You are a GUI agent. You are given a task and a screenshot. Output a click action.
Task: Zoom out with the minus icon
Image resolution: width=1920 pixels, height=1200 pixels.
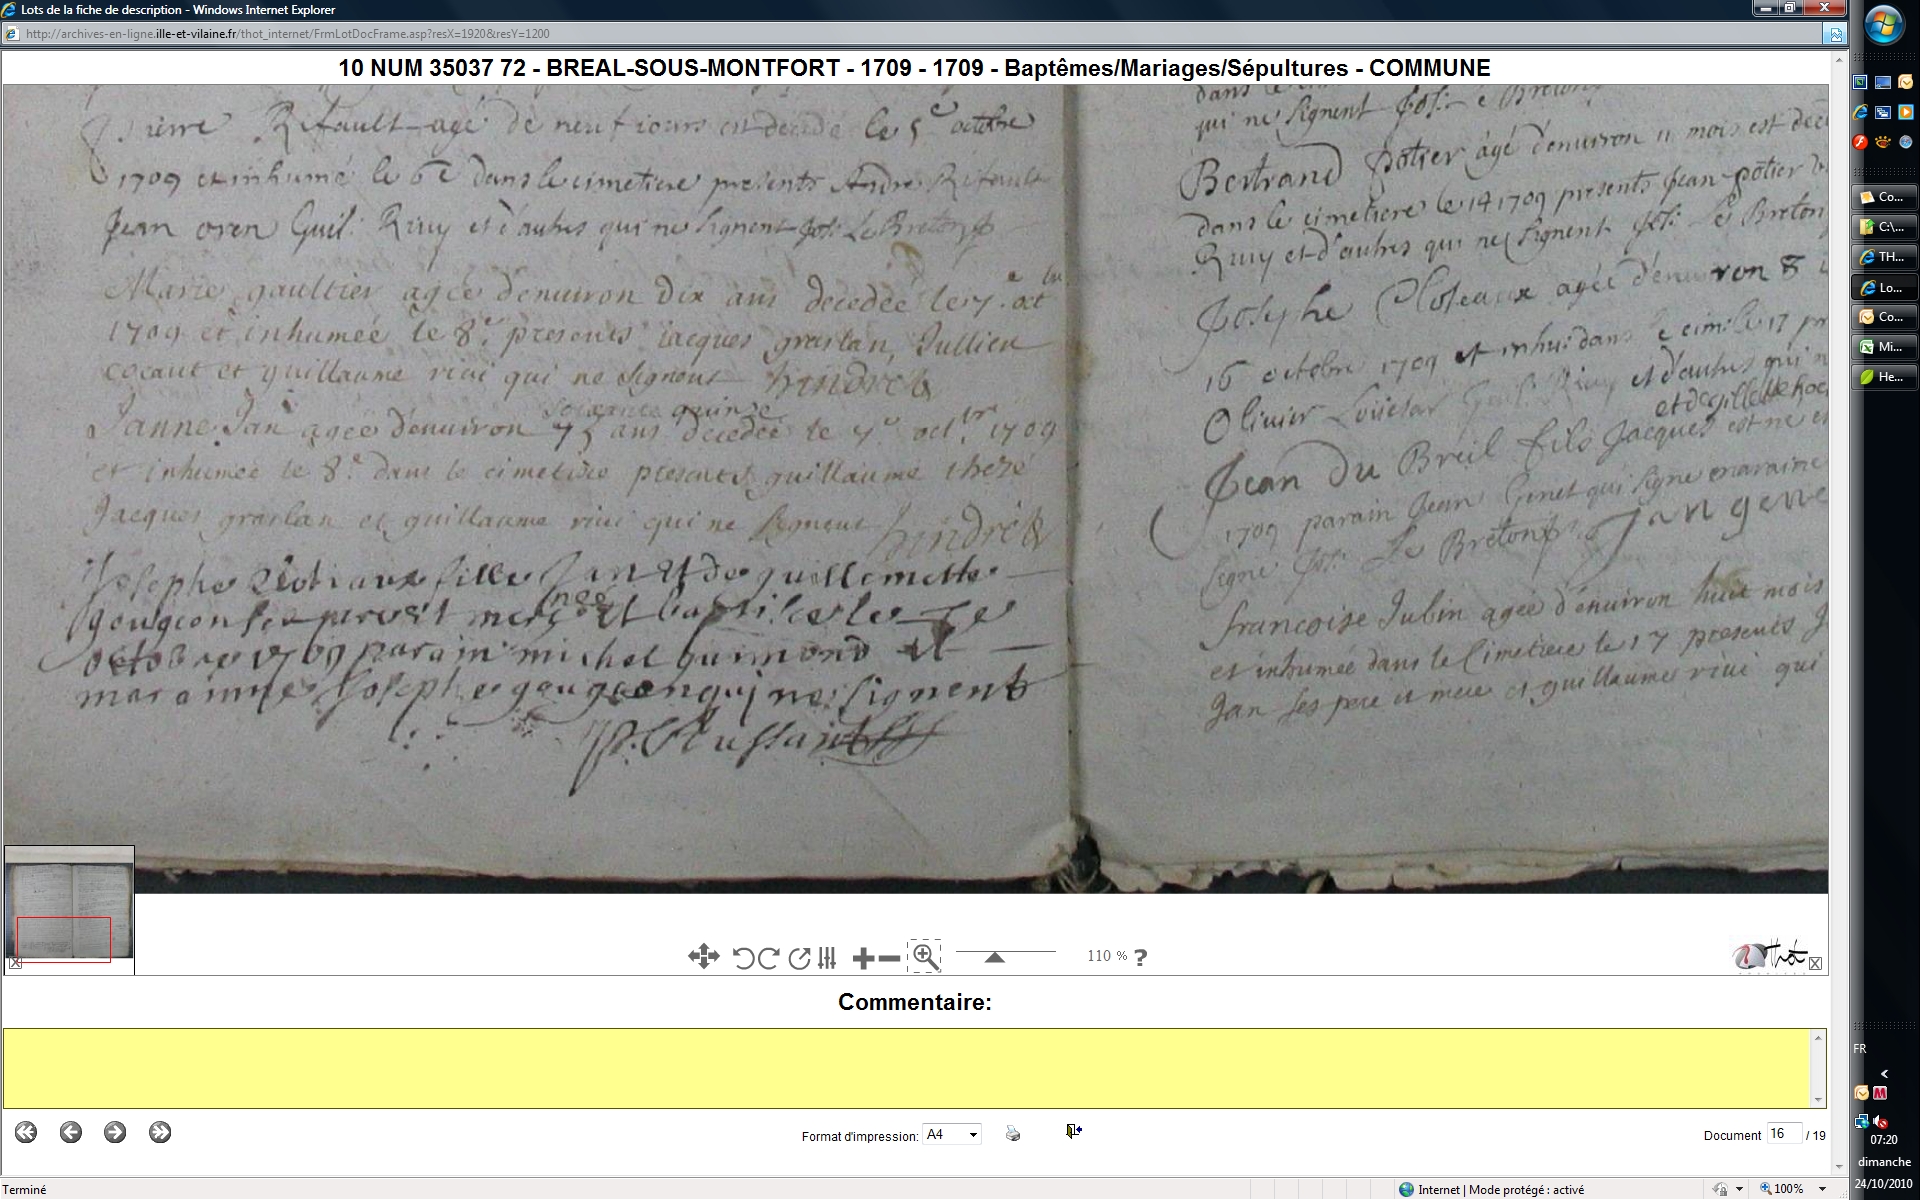(x=889, y=958)
